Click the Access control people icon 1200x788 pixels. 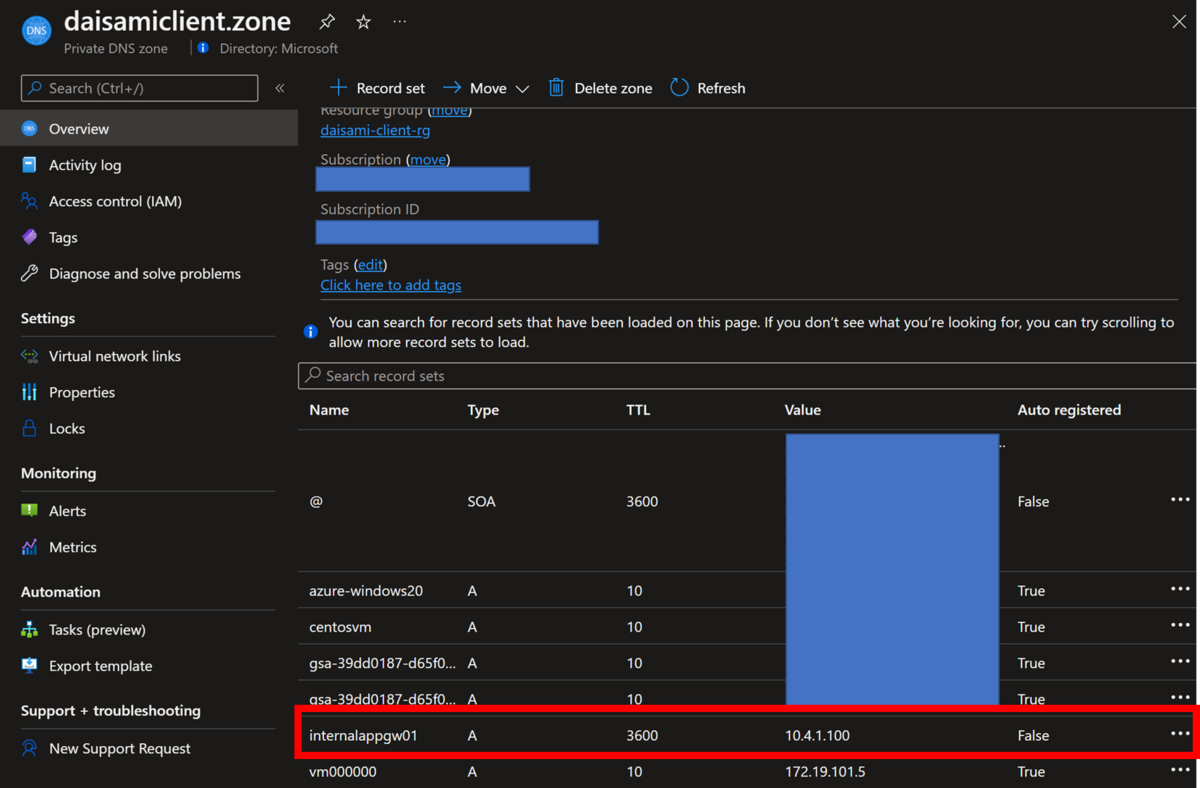point(29,201)
